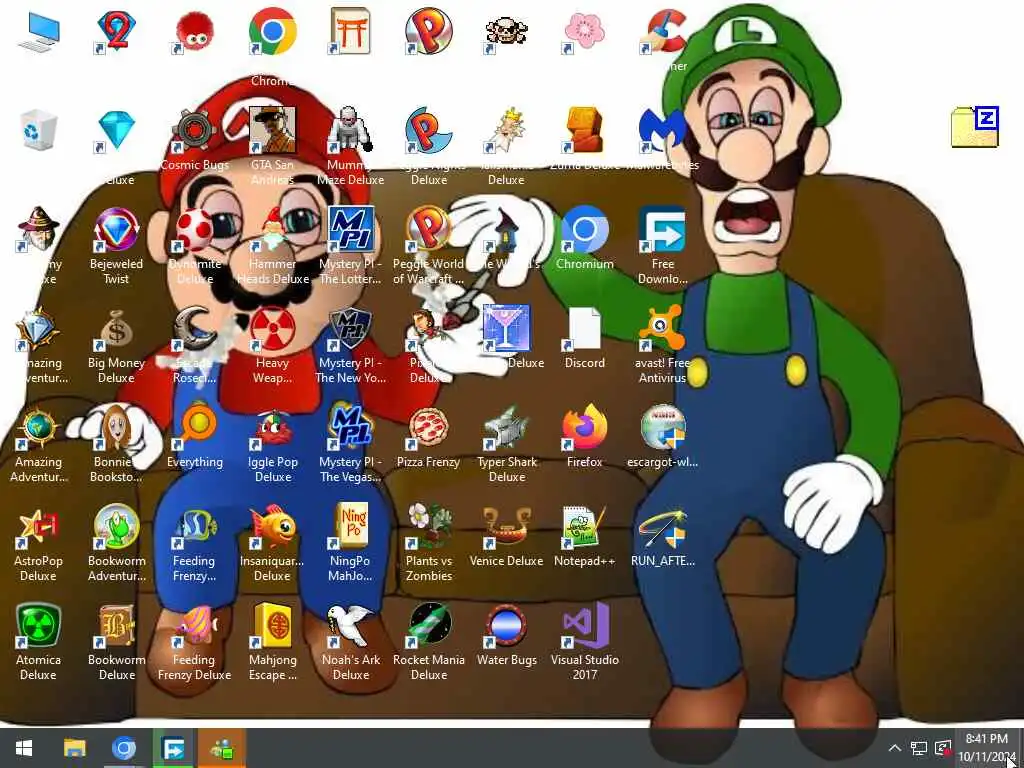This screenshot has width=1024, height=768.
Task: Open the Rocket Mania Deluxe icon
Action: [428, 641]
